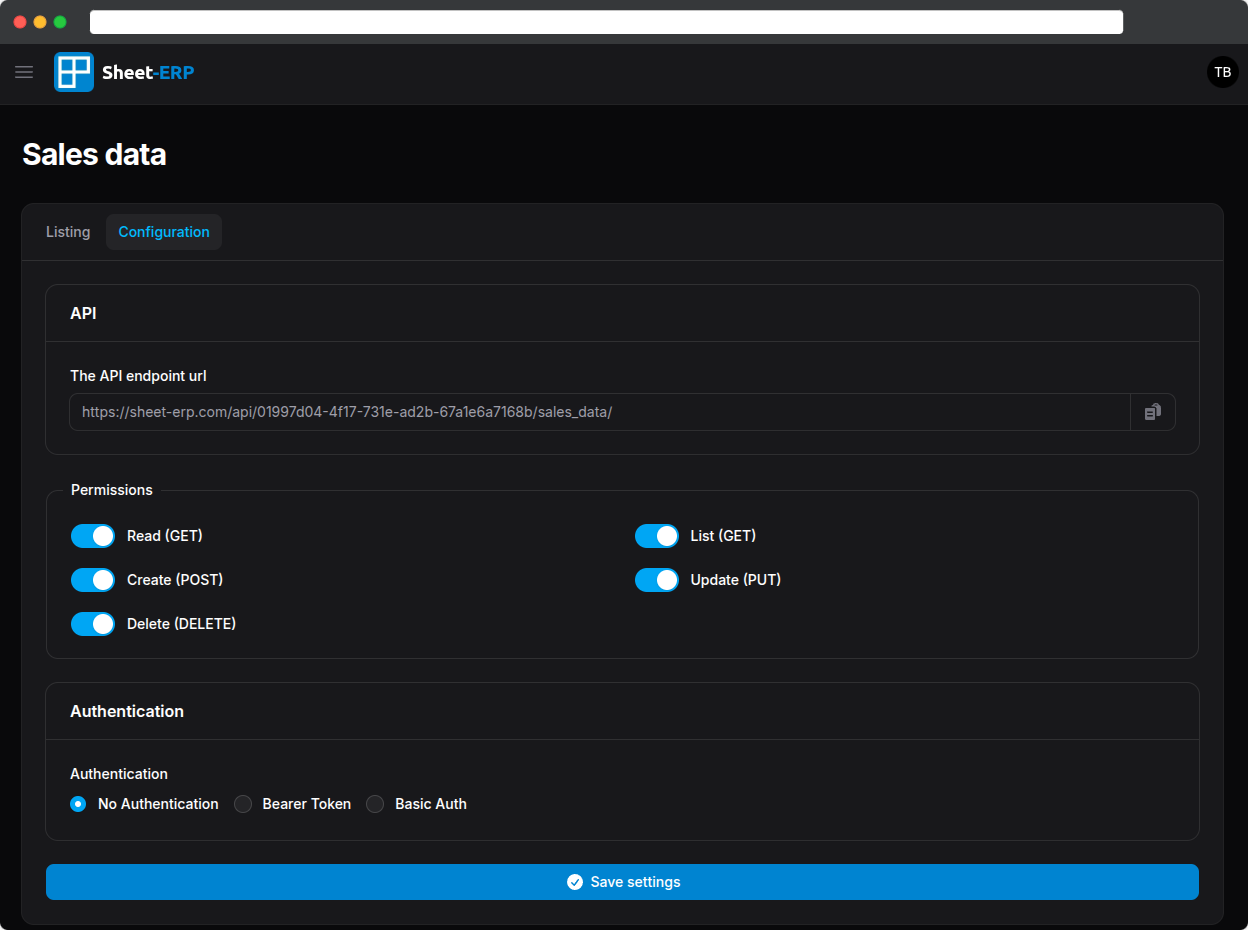
Task: Click the Save settings button
Action: pos(622,882)
